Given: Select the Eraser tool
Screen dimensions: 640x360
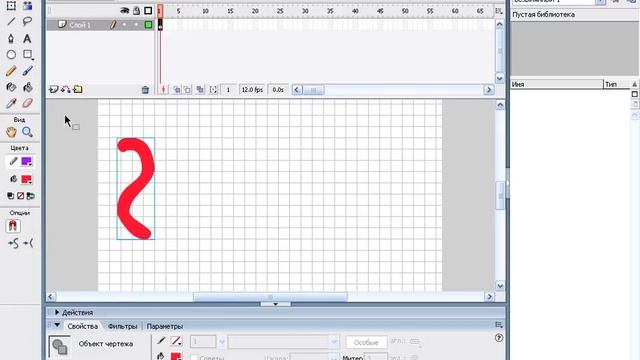Looking at the screenshot, I should 27,103.
